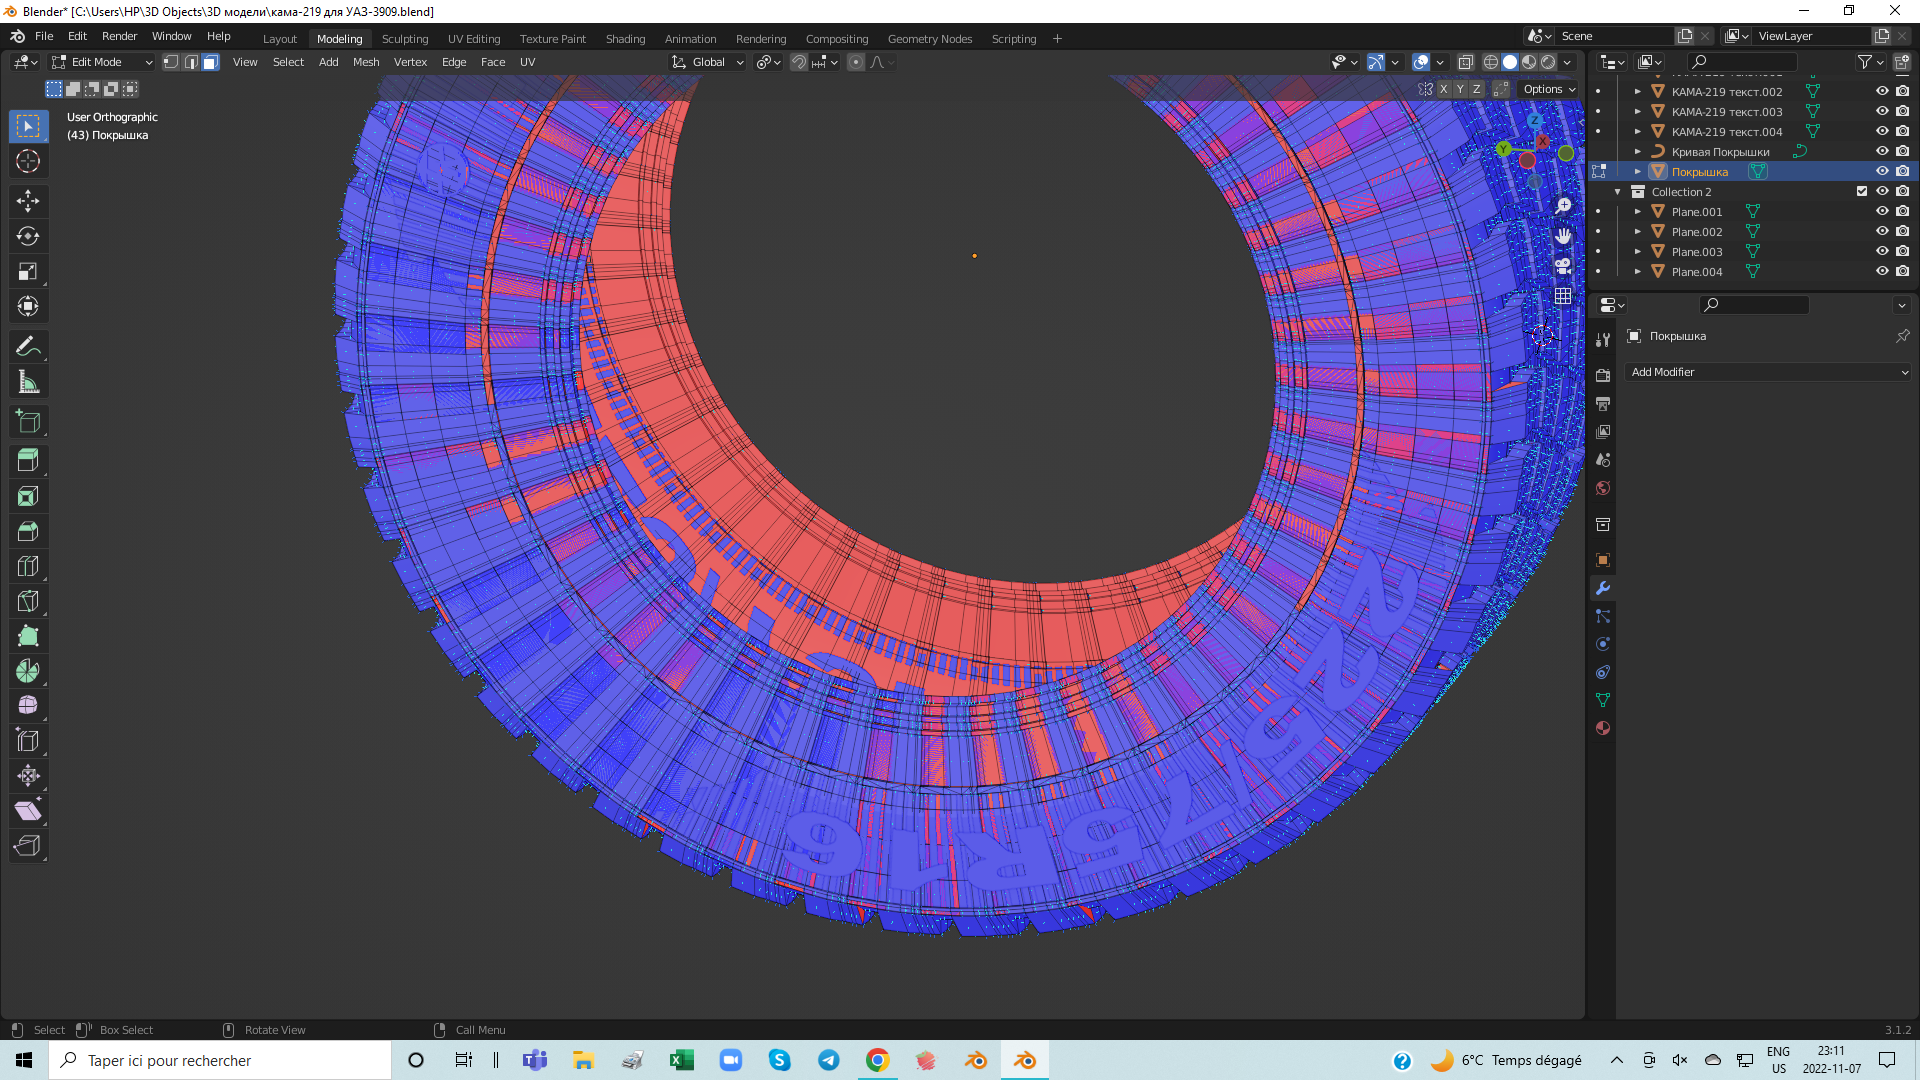
Task: Click the camera view gizmo button
Action: coord(1563,266)
